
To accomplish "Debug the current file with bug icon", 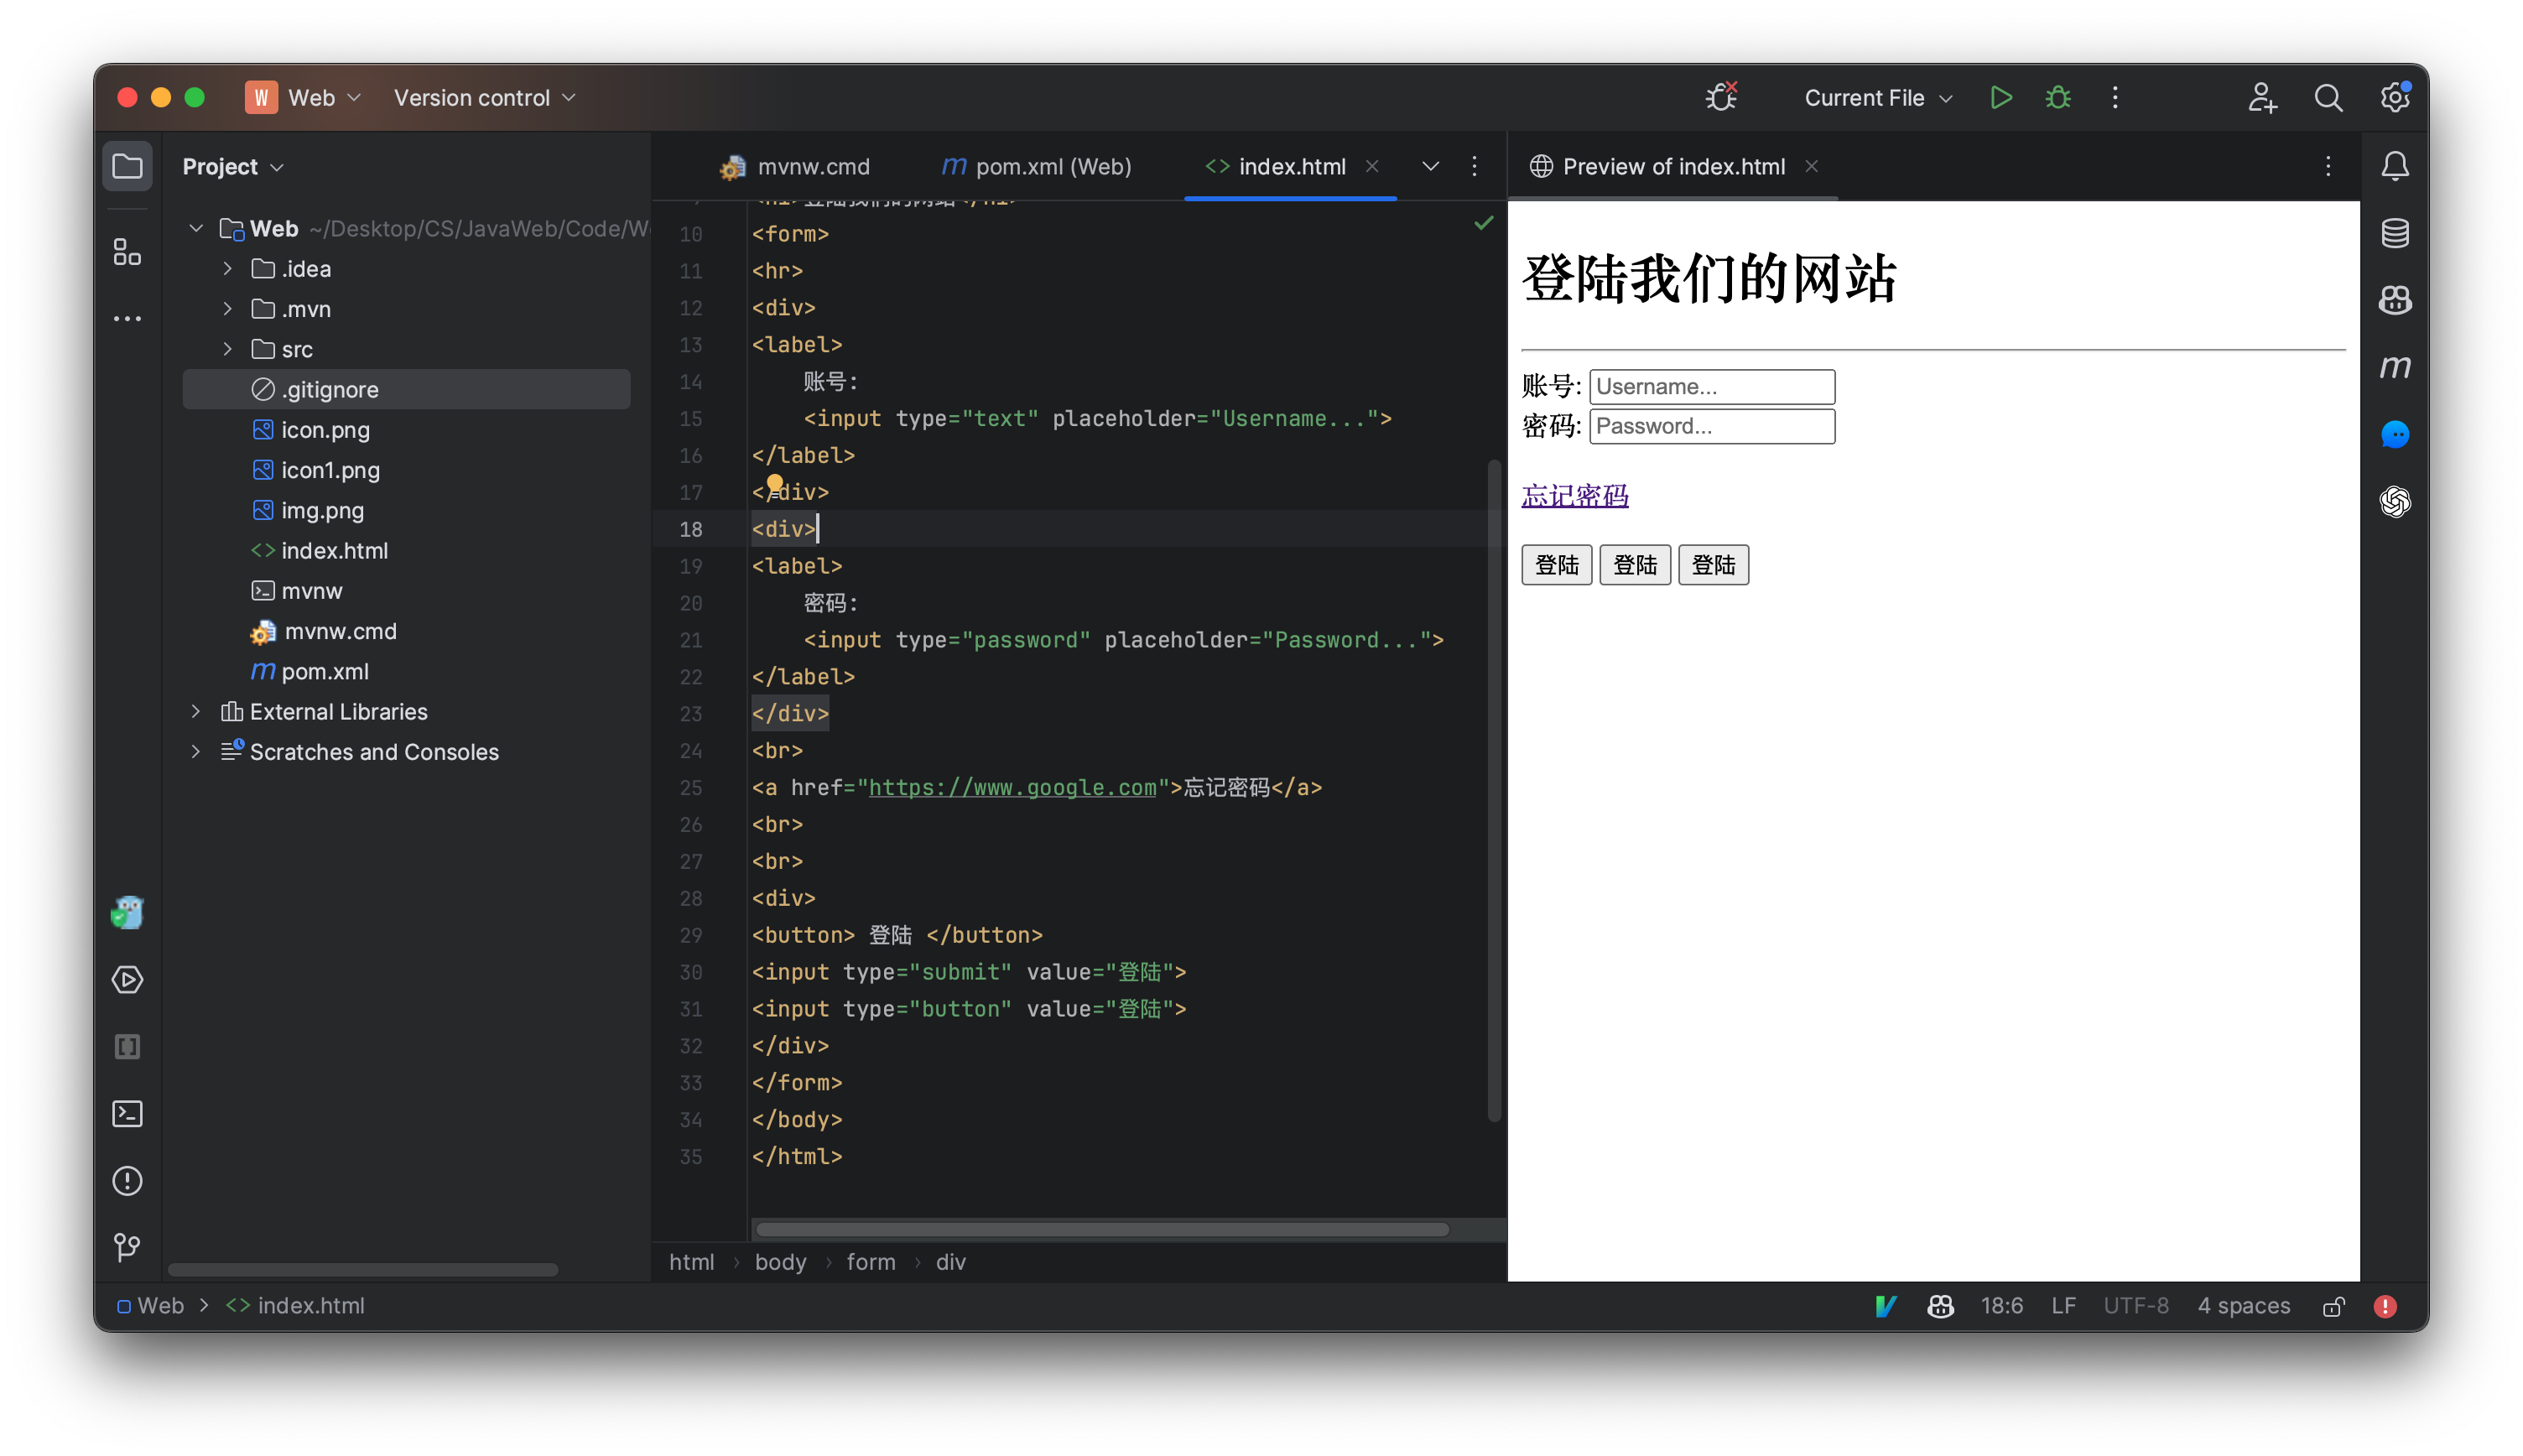I will pos(2057,97).
